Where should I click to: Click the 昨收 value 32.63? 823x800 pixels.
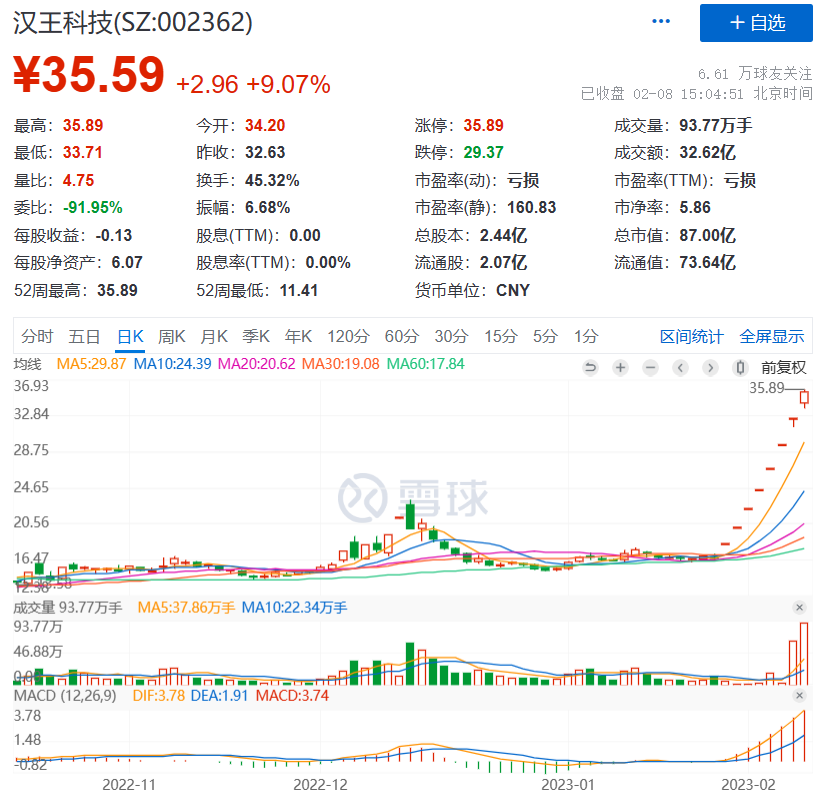pyautogui.click(x=265, y=153)
